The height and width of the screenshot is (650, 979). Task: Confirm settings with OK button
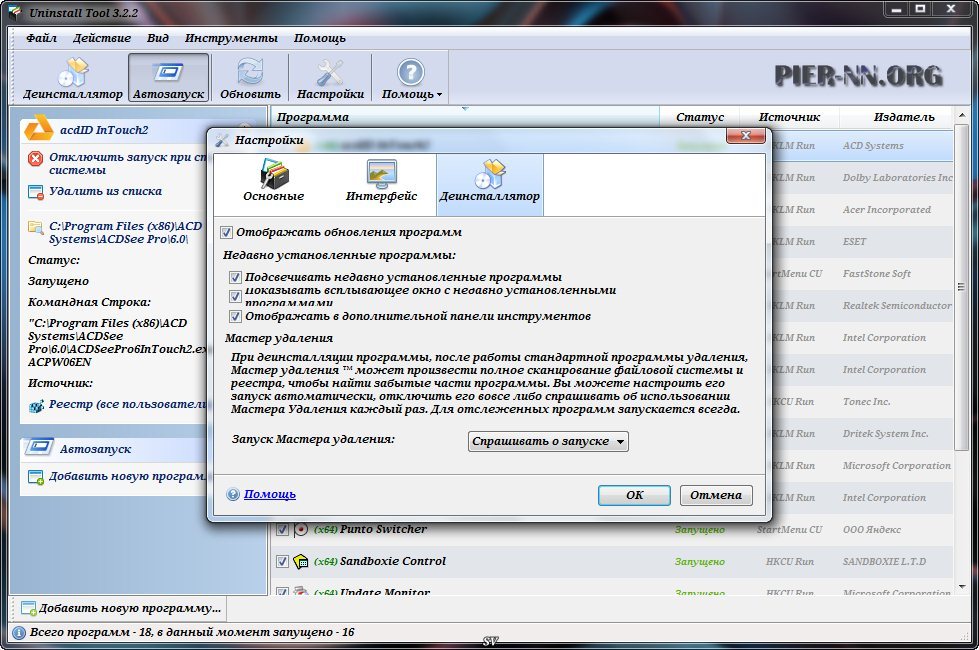pyautogui.click(x=634, y=495)
